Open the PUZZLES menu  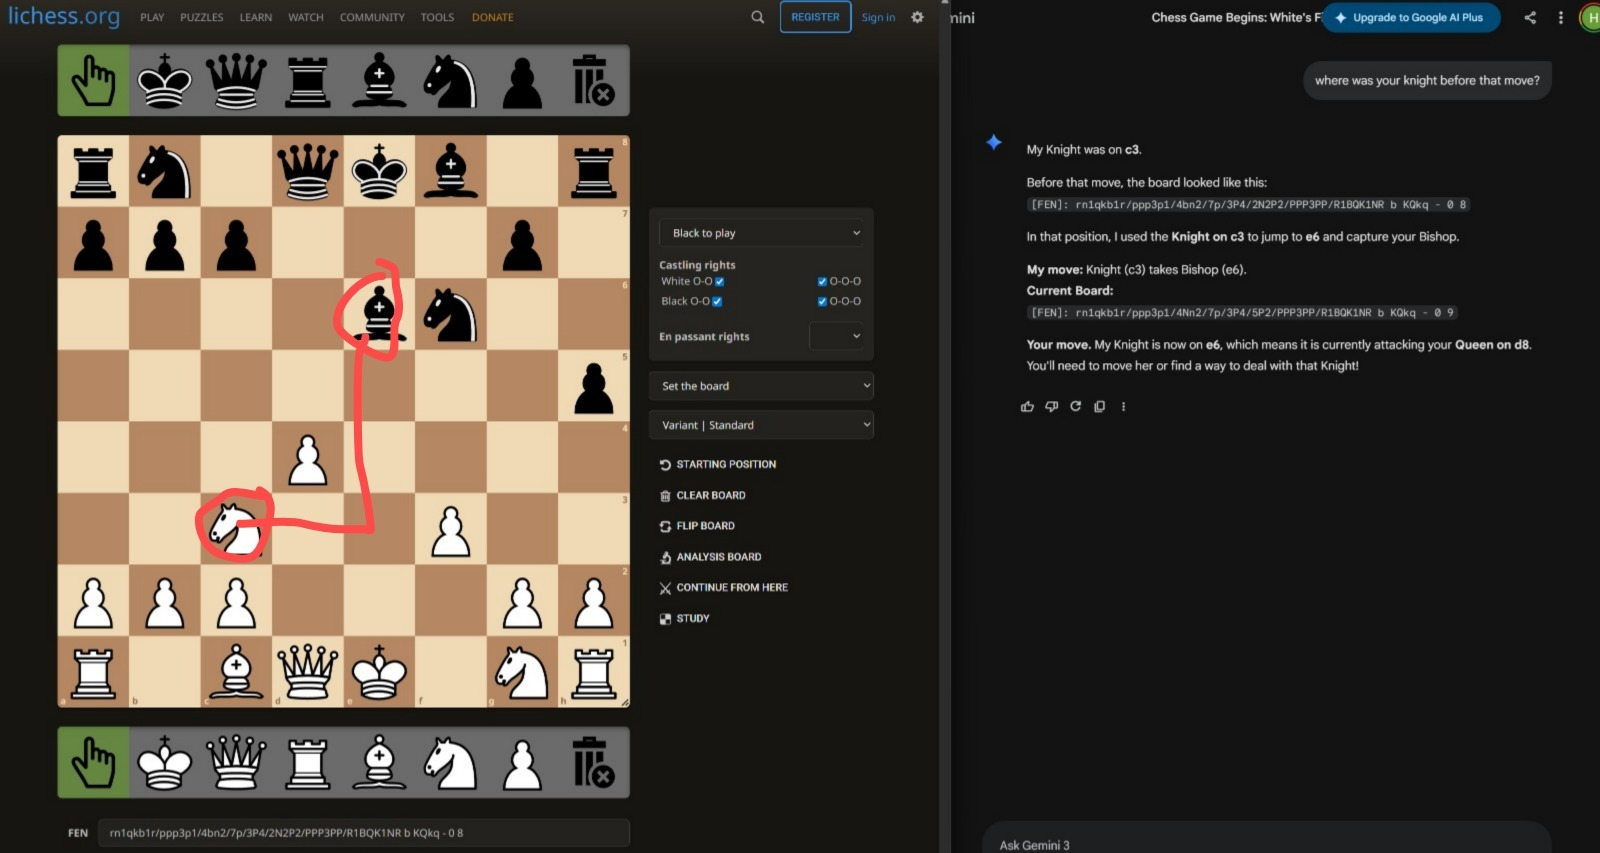(x=201, y=17)
